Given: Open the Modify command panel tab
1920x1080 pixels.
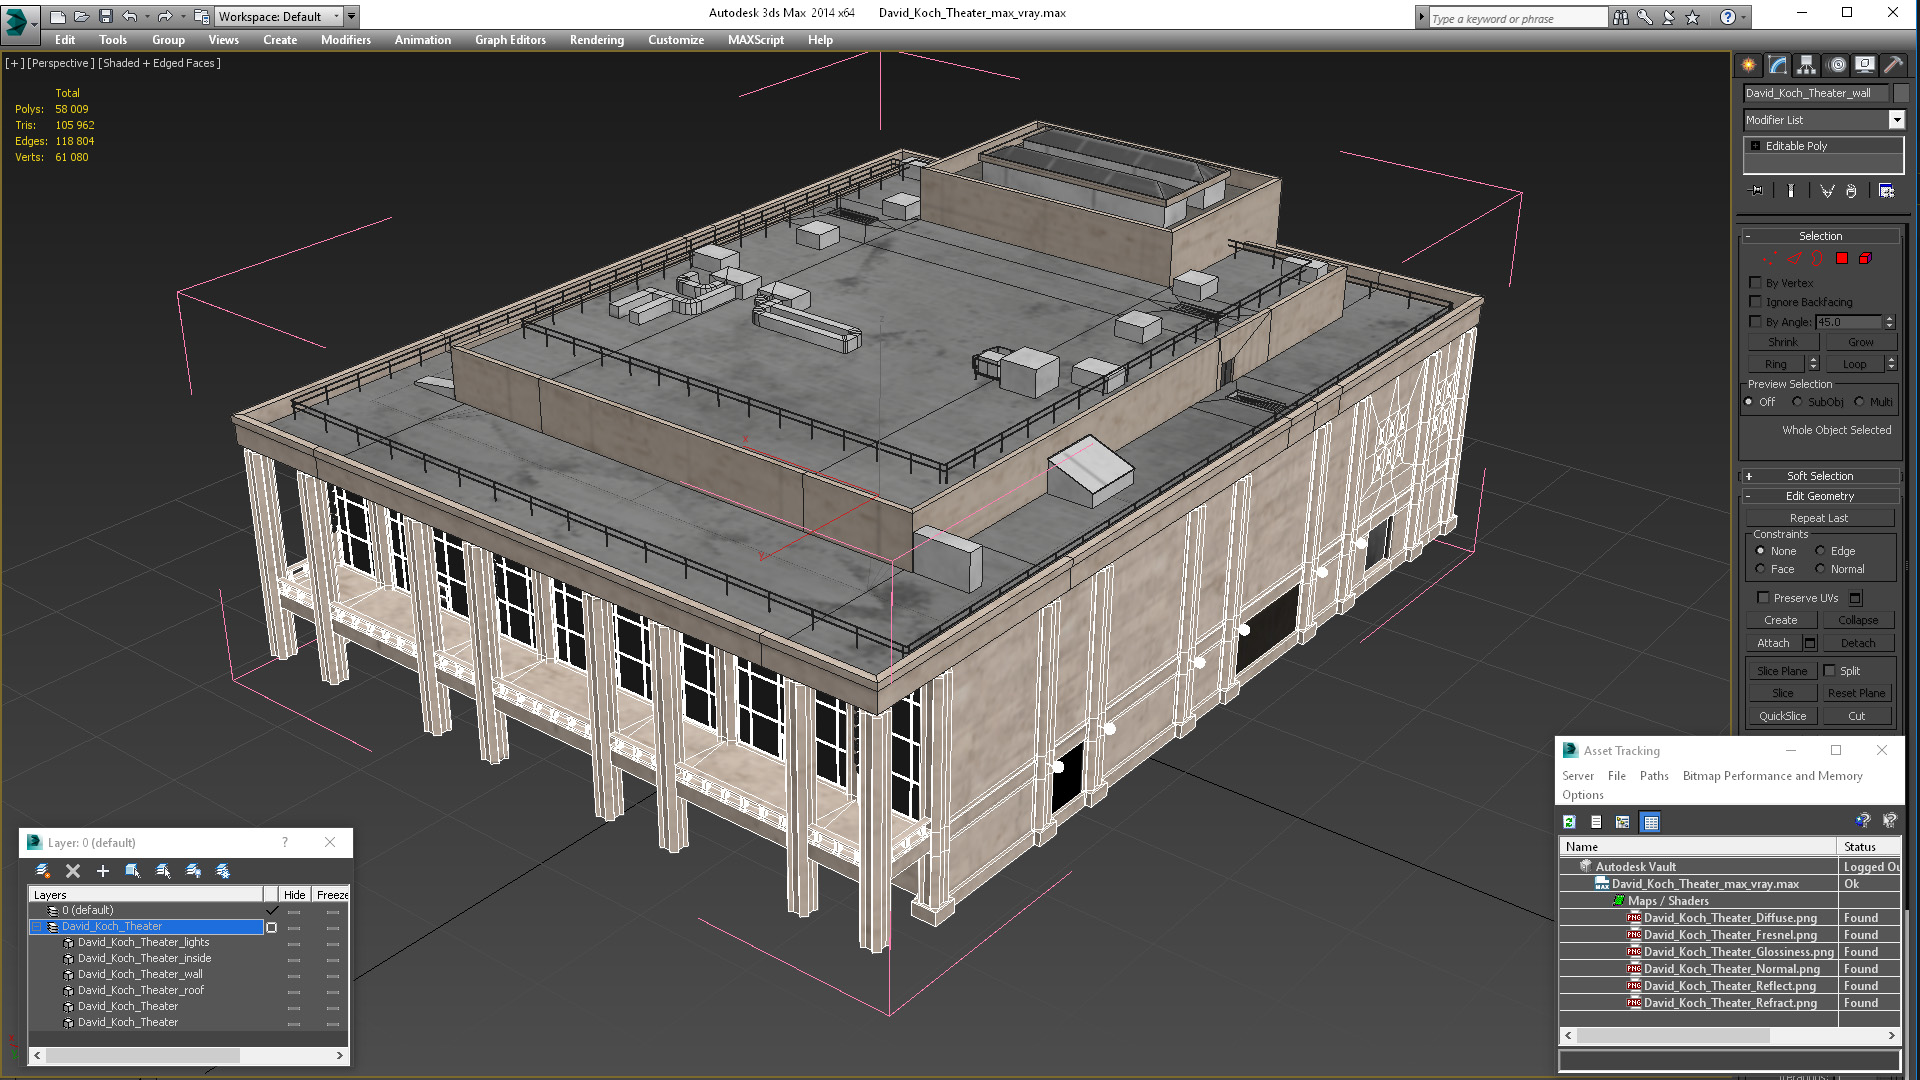Looking at the screenshot, I should click(x=1778, y=65).
